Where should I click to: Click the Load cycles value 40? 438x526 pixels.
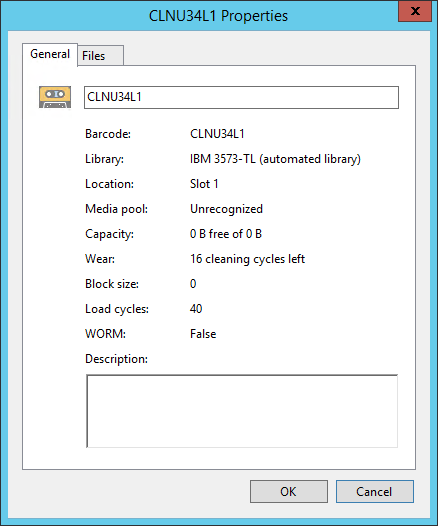tap(196, 309)
